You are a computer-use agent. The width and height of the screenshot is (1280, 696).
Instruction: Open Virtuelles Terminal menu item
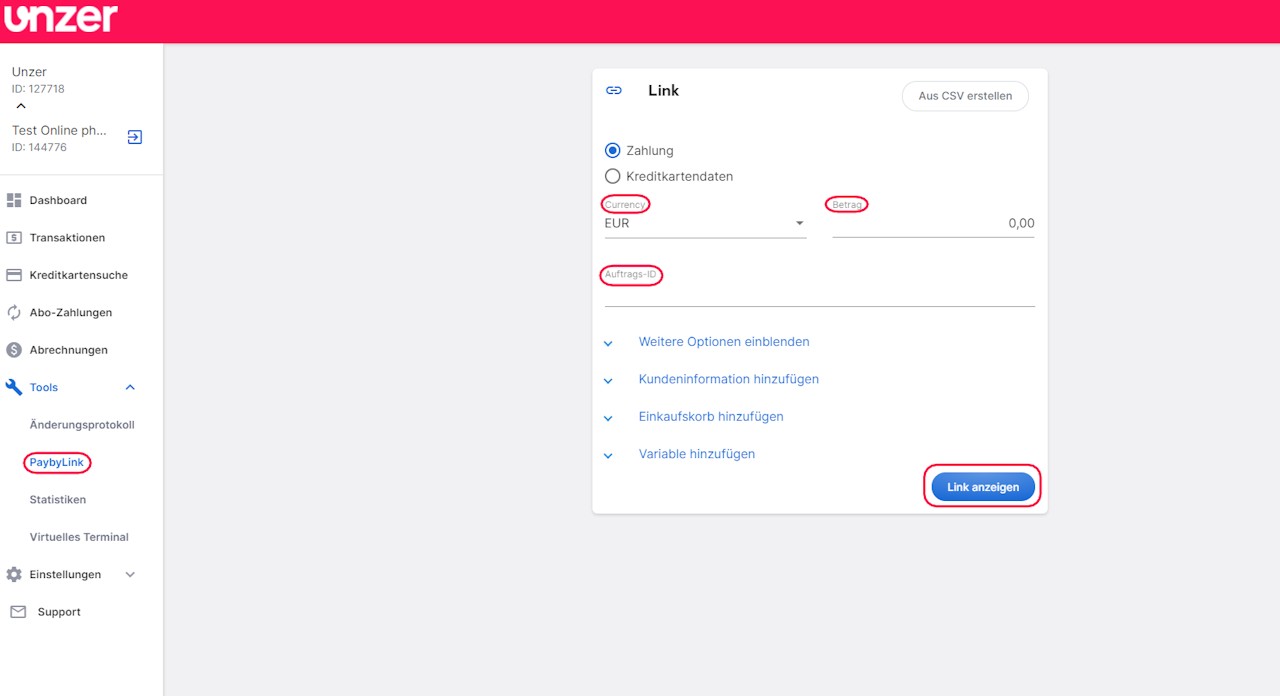pos(79,537)
